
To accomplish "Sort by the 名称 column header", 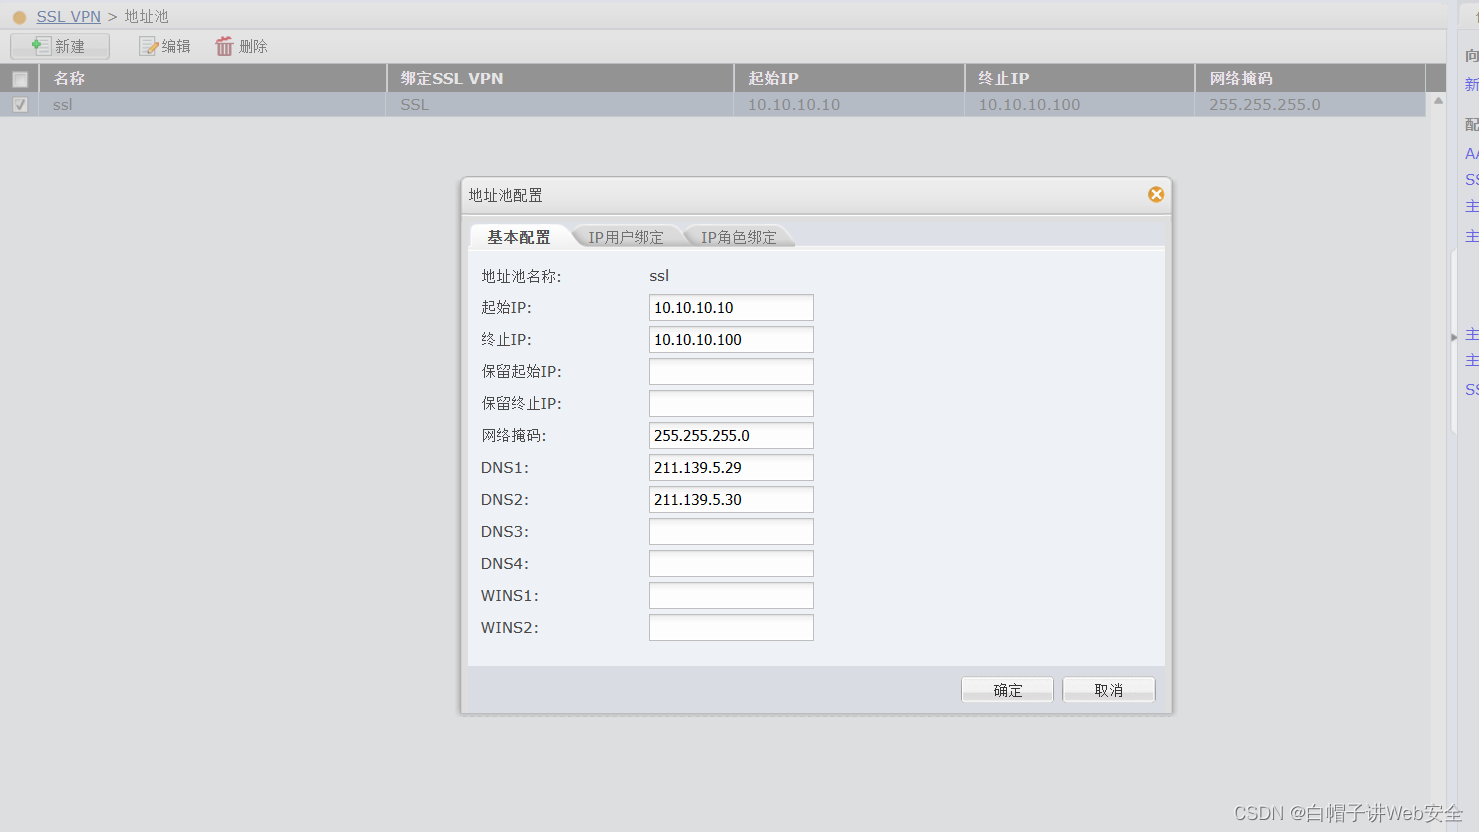I will tap(212, 78).
